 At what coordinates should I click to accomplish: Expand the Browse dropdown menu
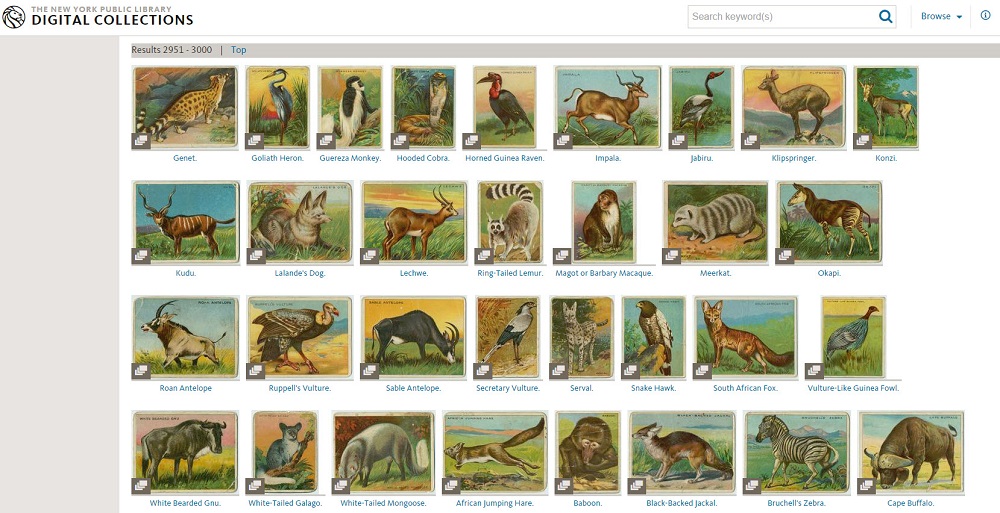point(941,17)
